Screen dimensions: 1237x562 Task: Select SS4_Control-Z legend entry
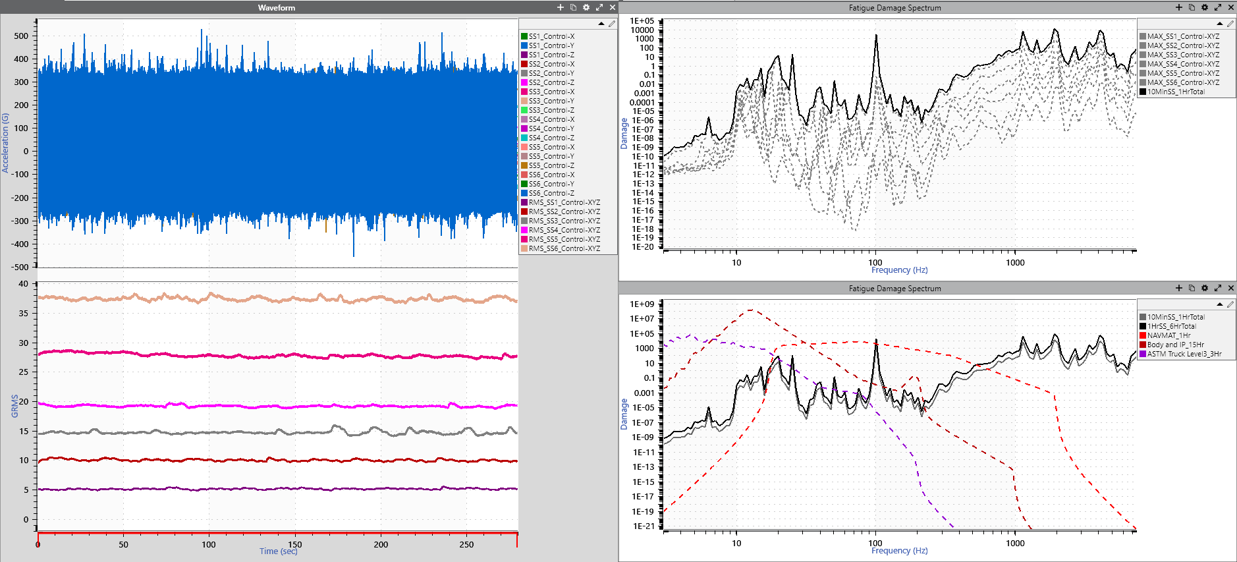(547, 138)
